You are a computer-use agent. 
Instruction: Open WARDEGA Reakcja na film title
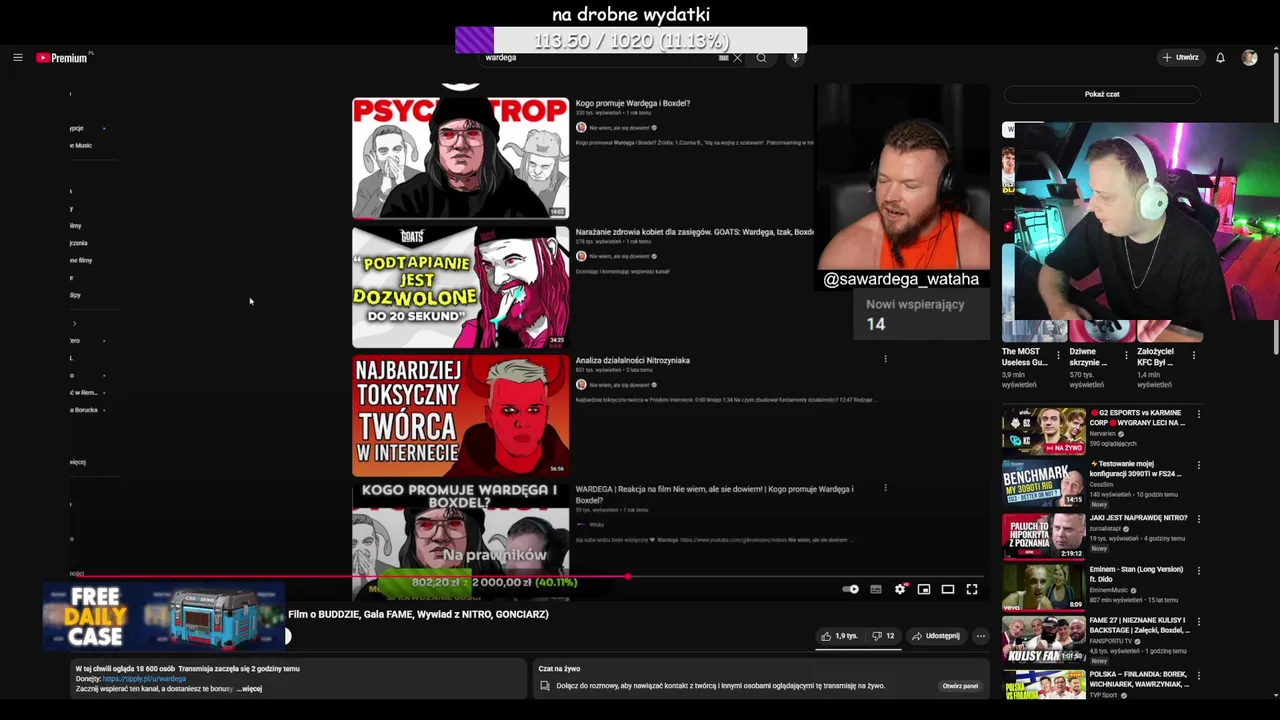click(x=714, y=494)
